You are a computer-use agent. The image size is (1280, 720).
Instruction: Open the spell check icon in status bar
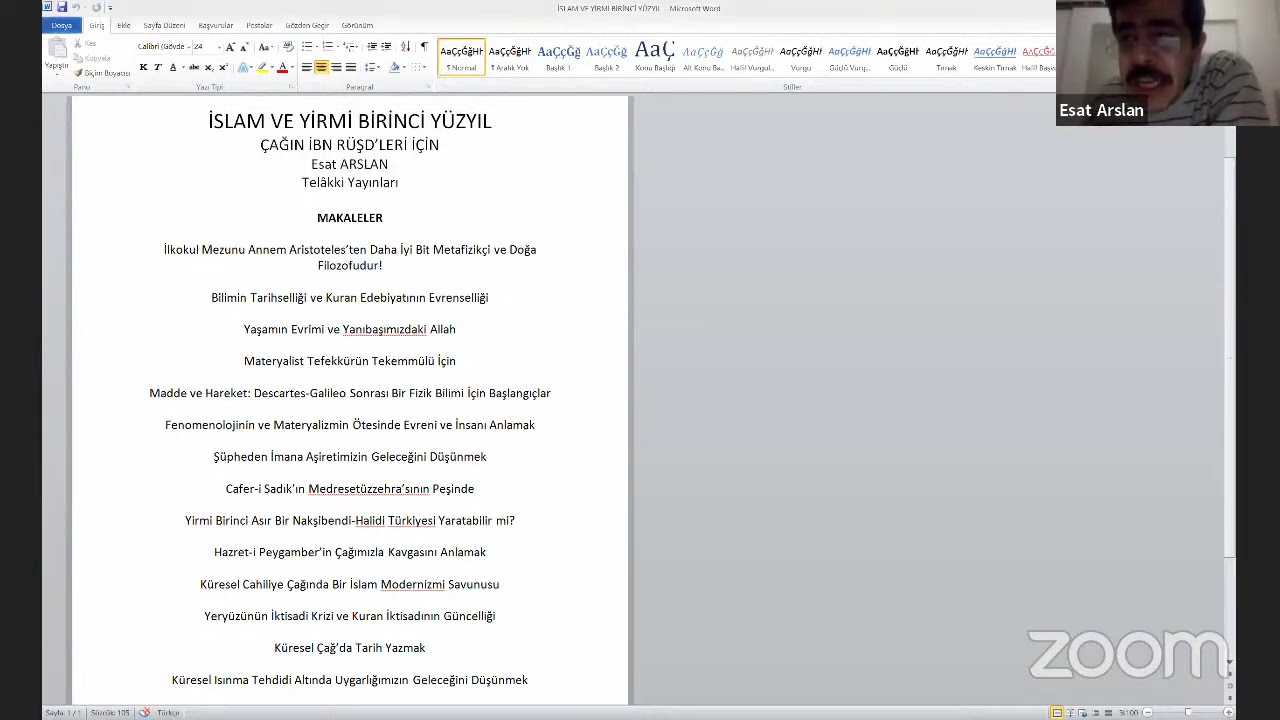pos(145,712)
